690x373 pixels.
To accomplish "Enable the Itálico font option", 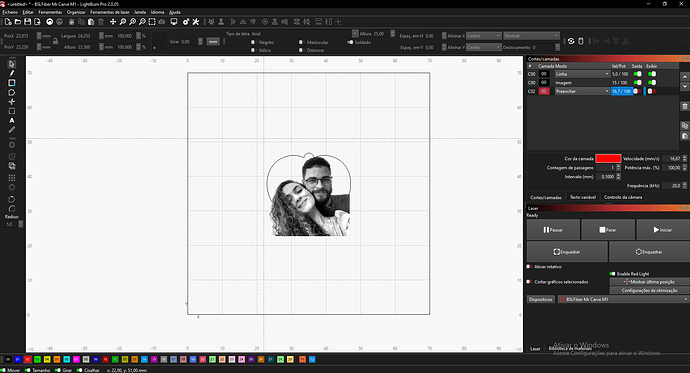I will pos(253,50).
